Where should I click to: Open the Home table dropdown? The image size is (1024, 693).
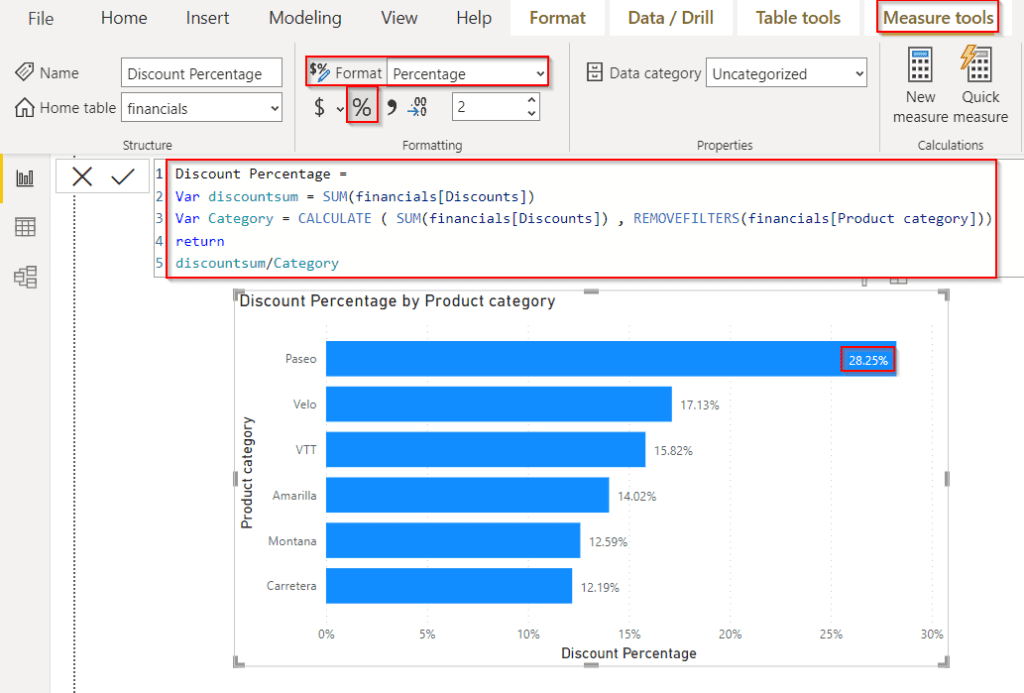pos(201,108)
